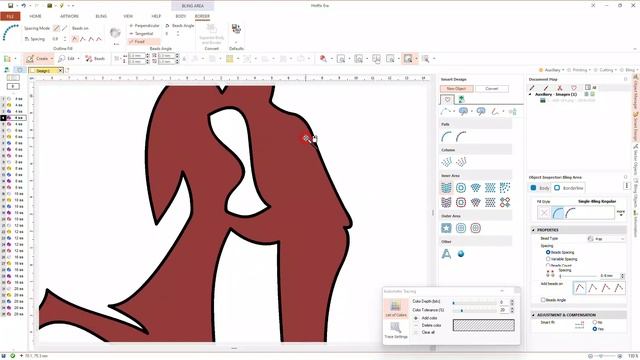Select Inner Area four-diamond motif icon
Screen dimensions: 640x360
click(x=505, y=202)
